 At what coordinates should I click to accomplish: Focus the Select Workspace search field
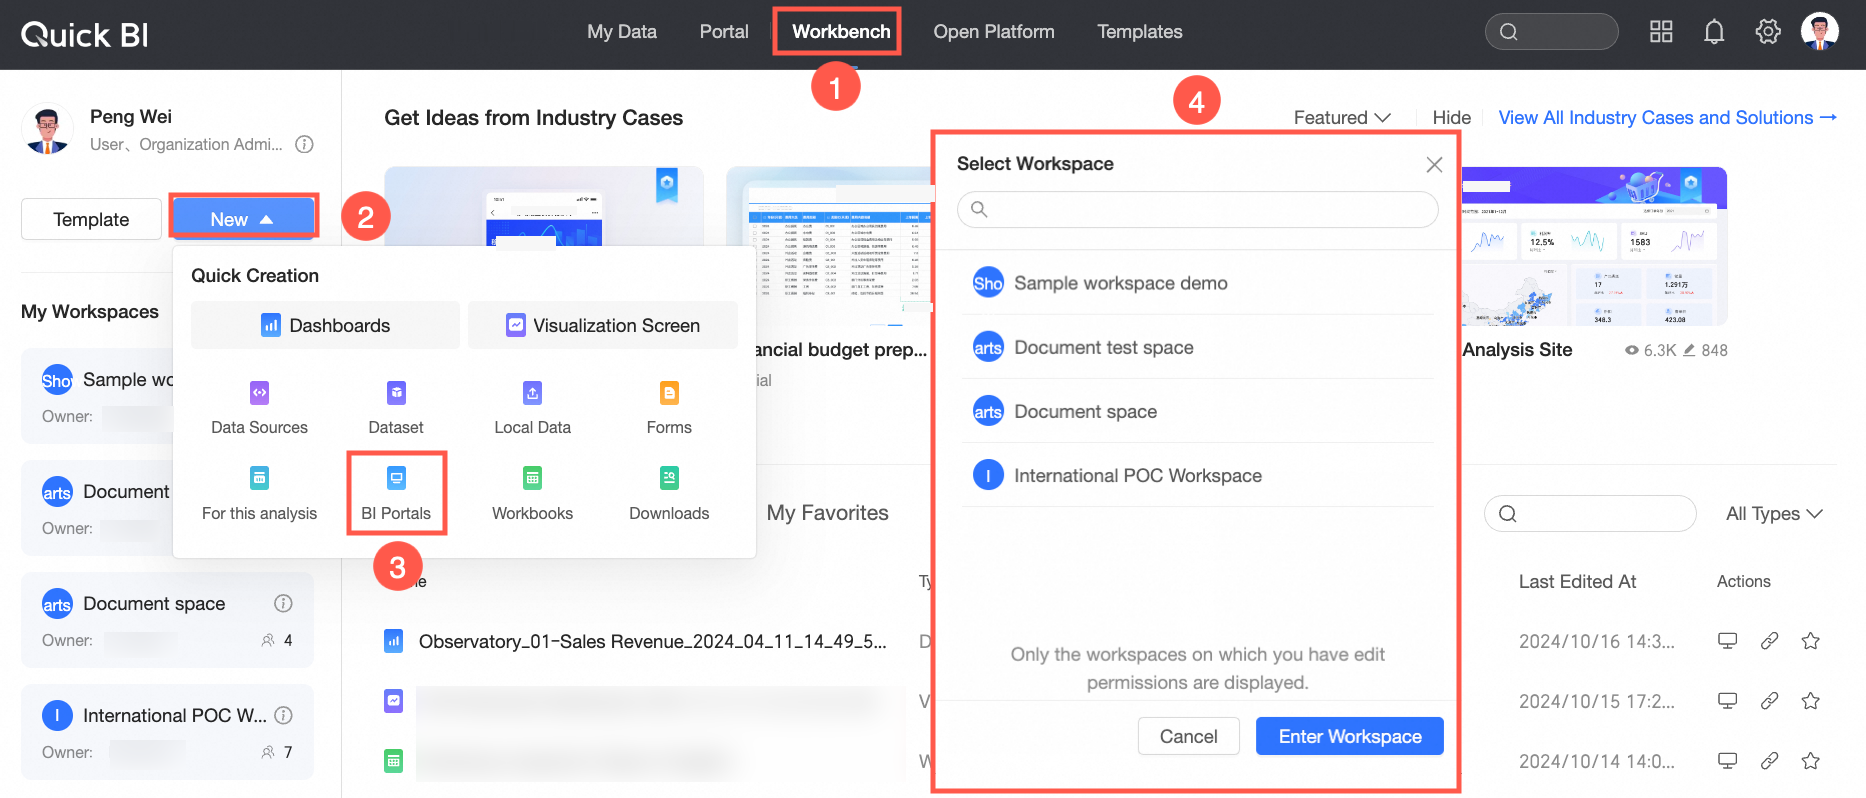pos(1197,209)
